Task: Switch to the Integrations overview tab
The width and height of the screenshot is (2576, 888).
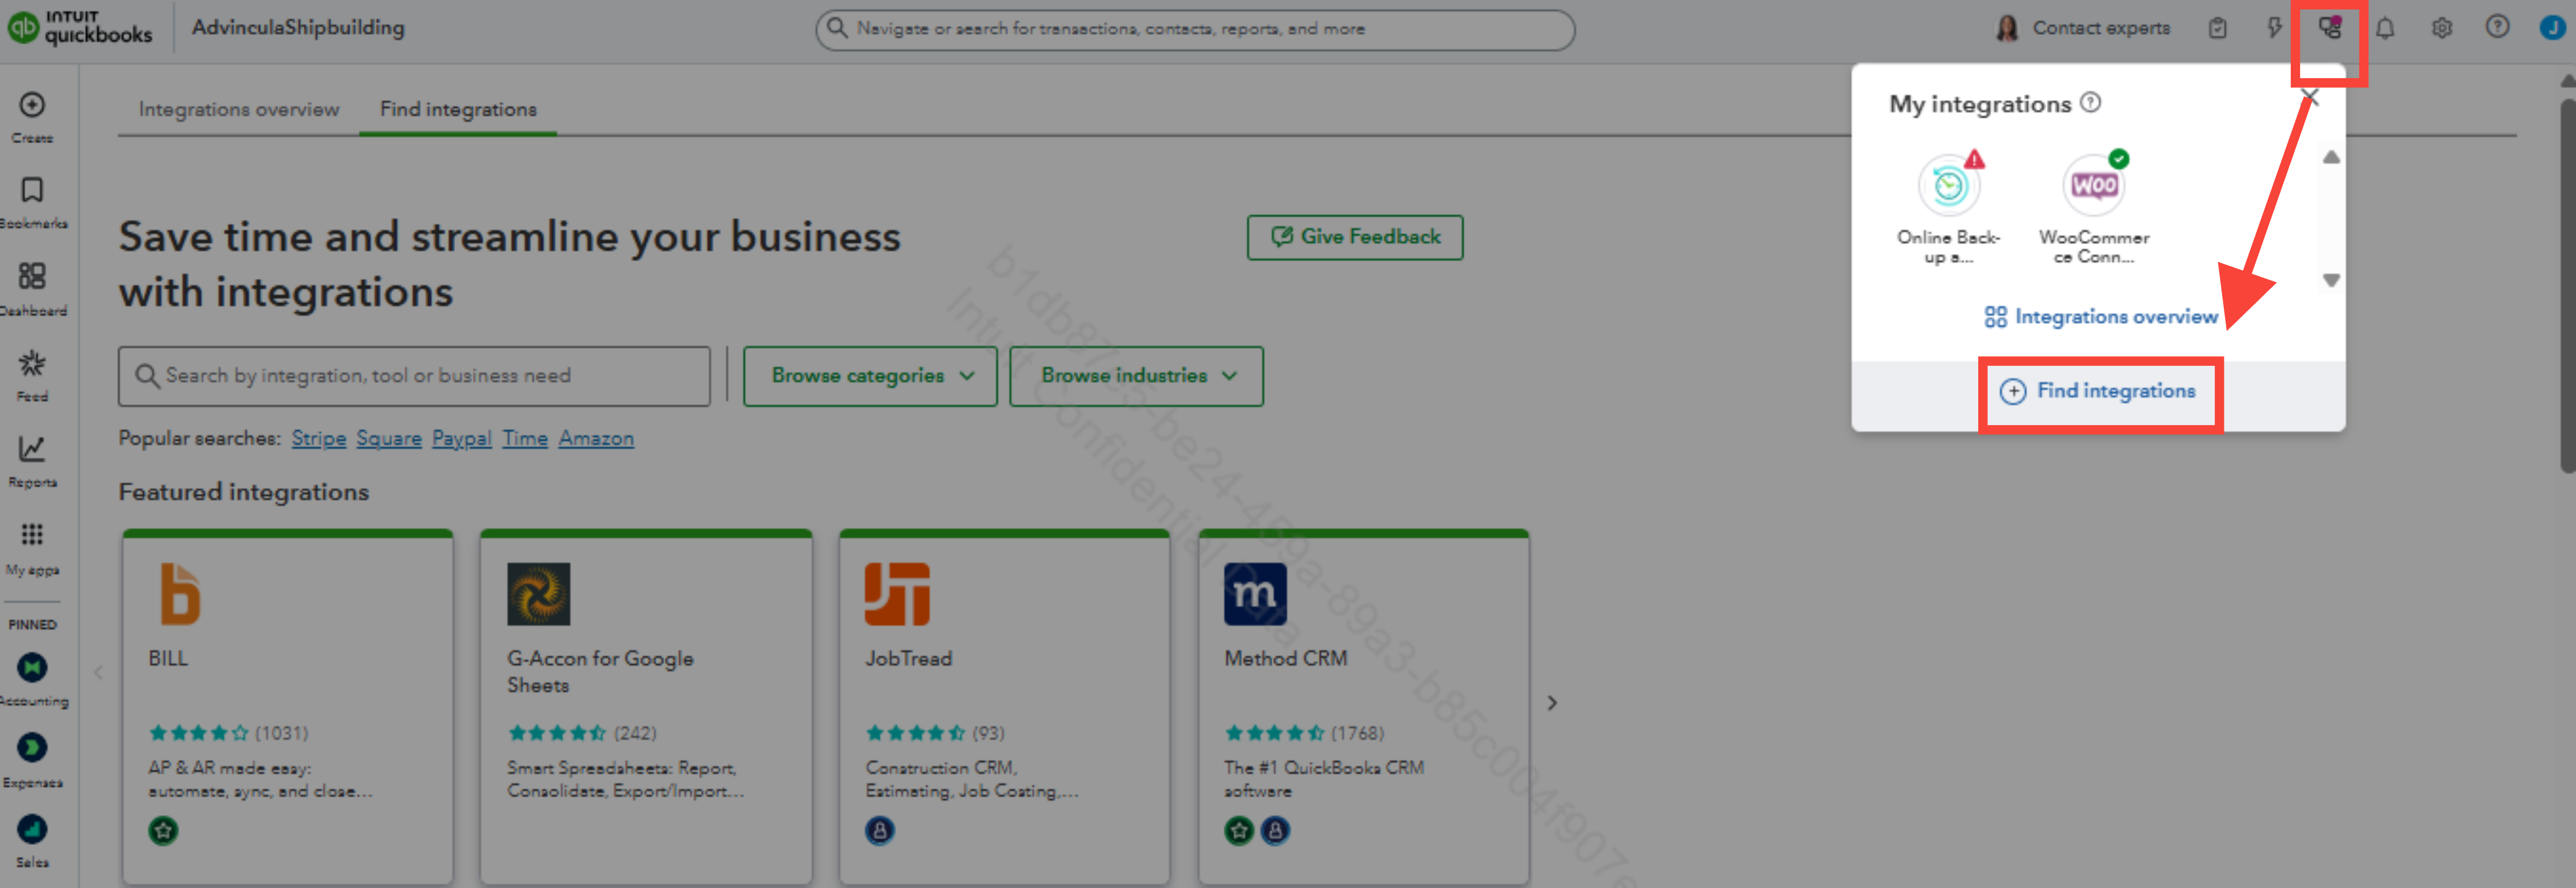Action: pos(239,109)
